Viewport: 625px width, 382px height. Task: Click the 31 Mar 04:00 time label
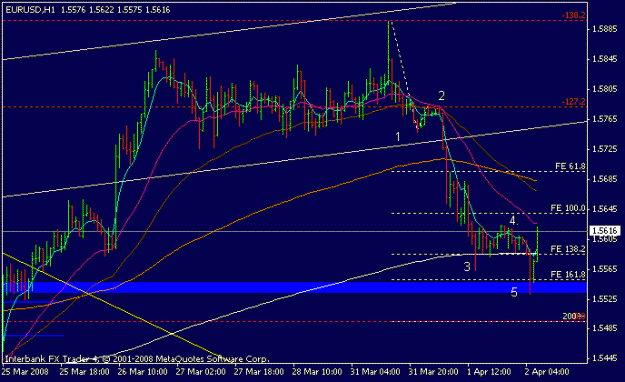click(375, 372)
